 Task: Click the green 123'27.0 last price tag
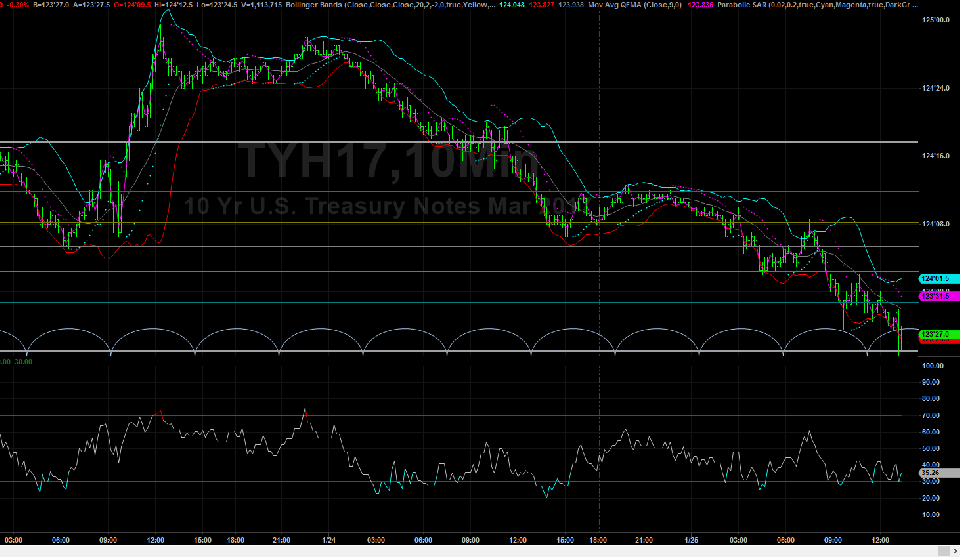(934, 334)
